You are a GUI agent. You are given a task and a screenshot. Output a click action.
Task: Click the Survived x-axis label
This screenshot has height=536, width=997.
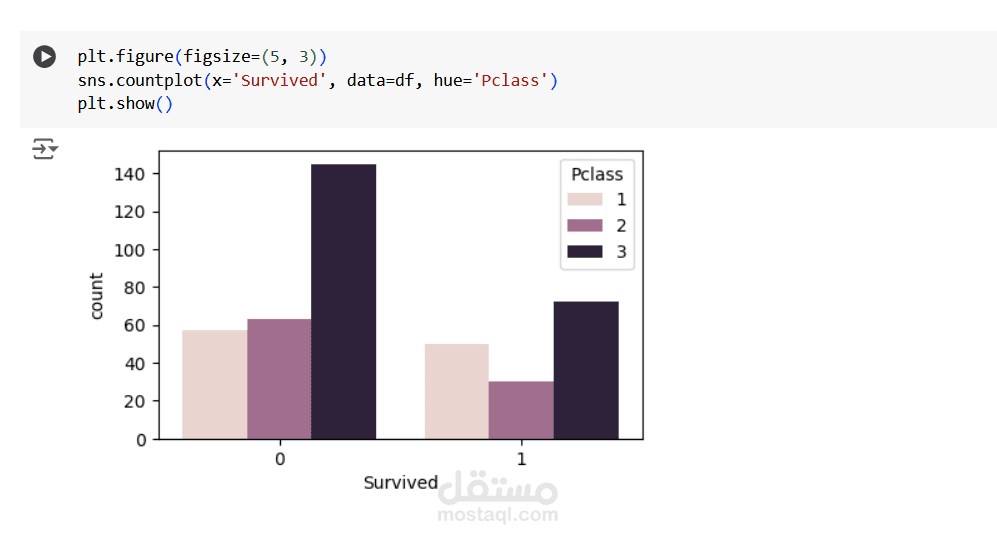(x=400, y=483)
